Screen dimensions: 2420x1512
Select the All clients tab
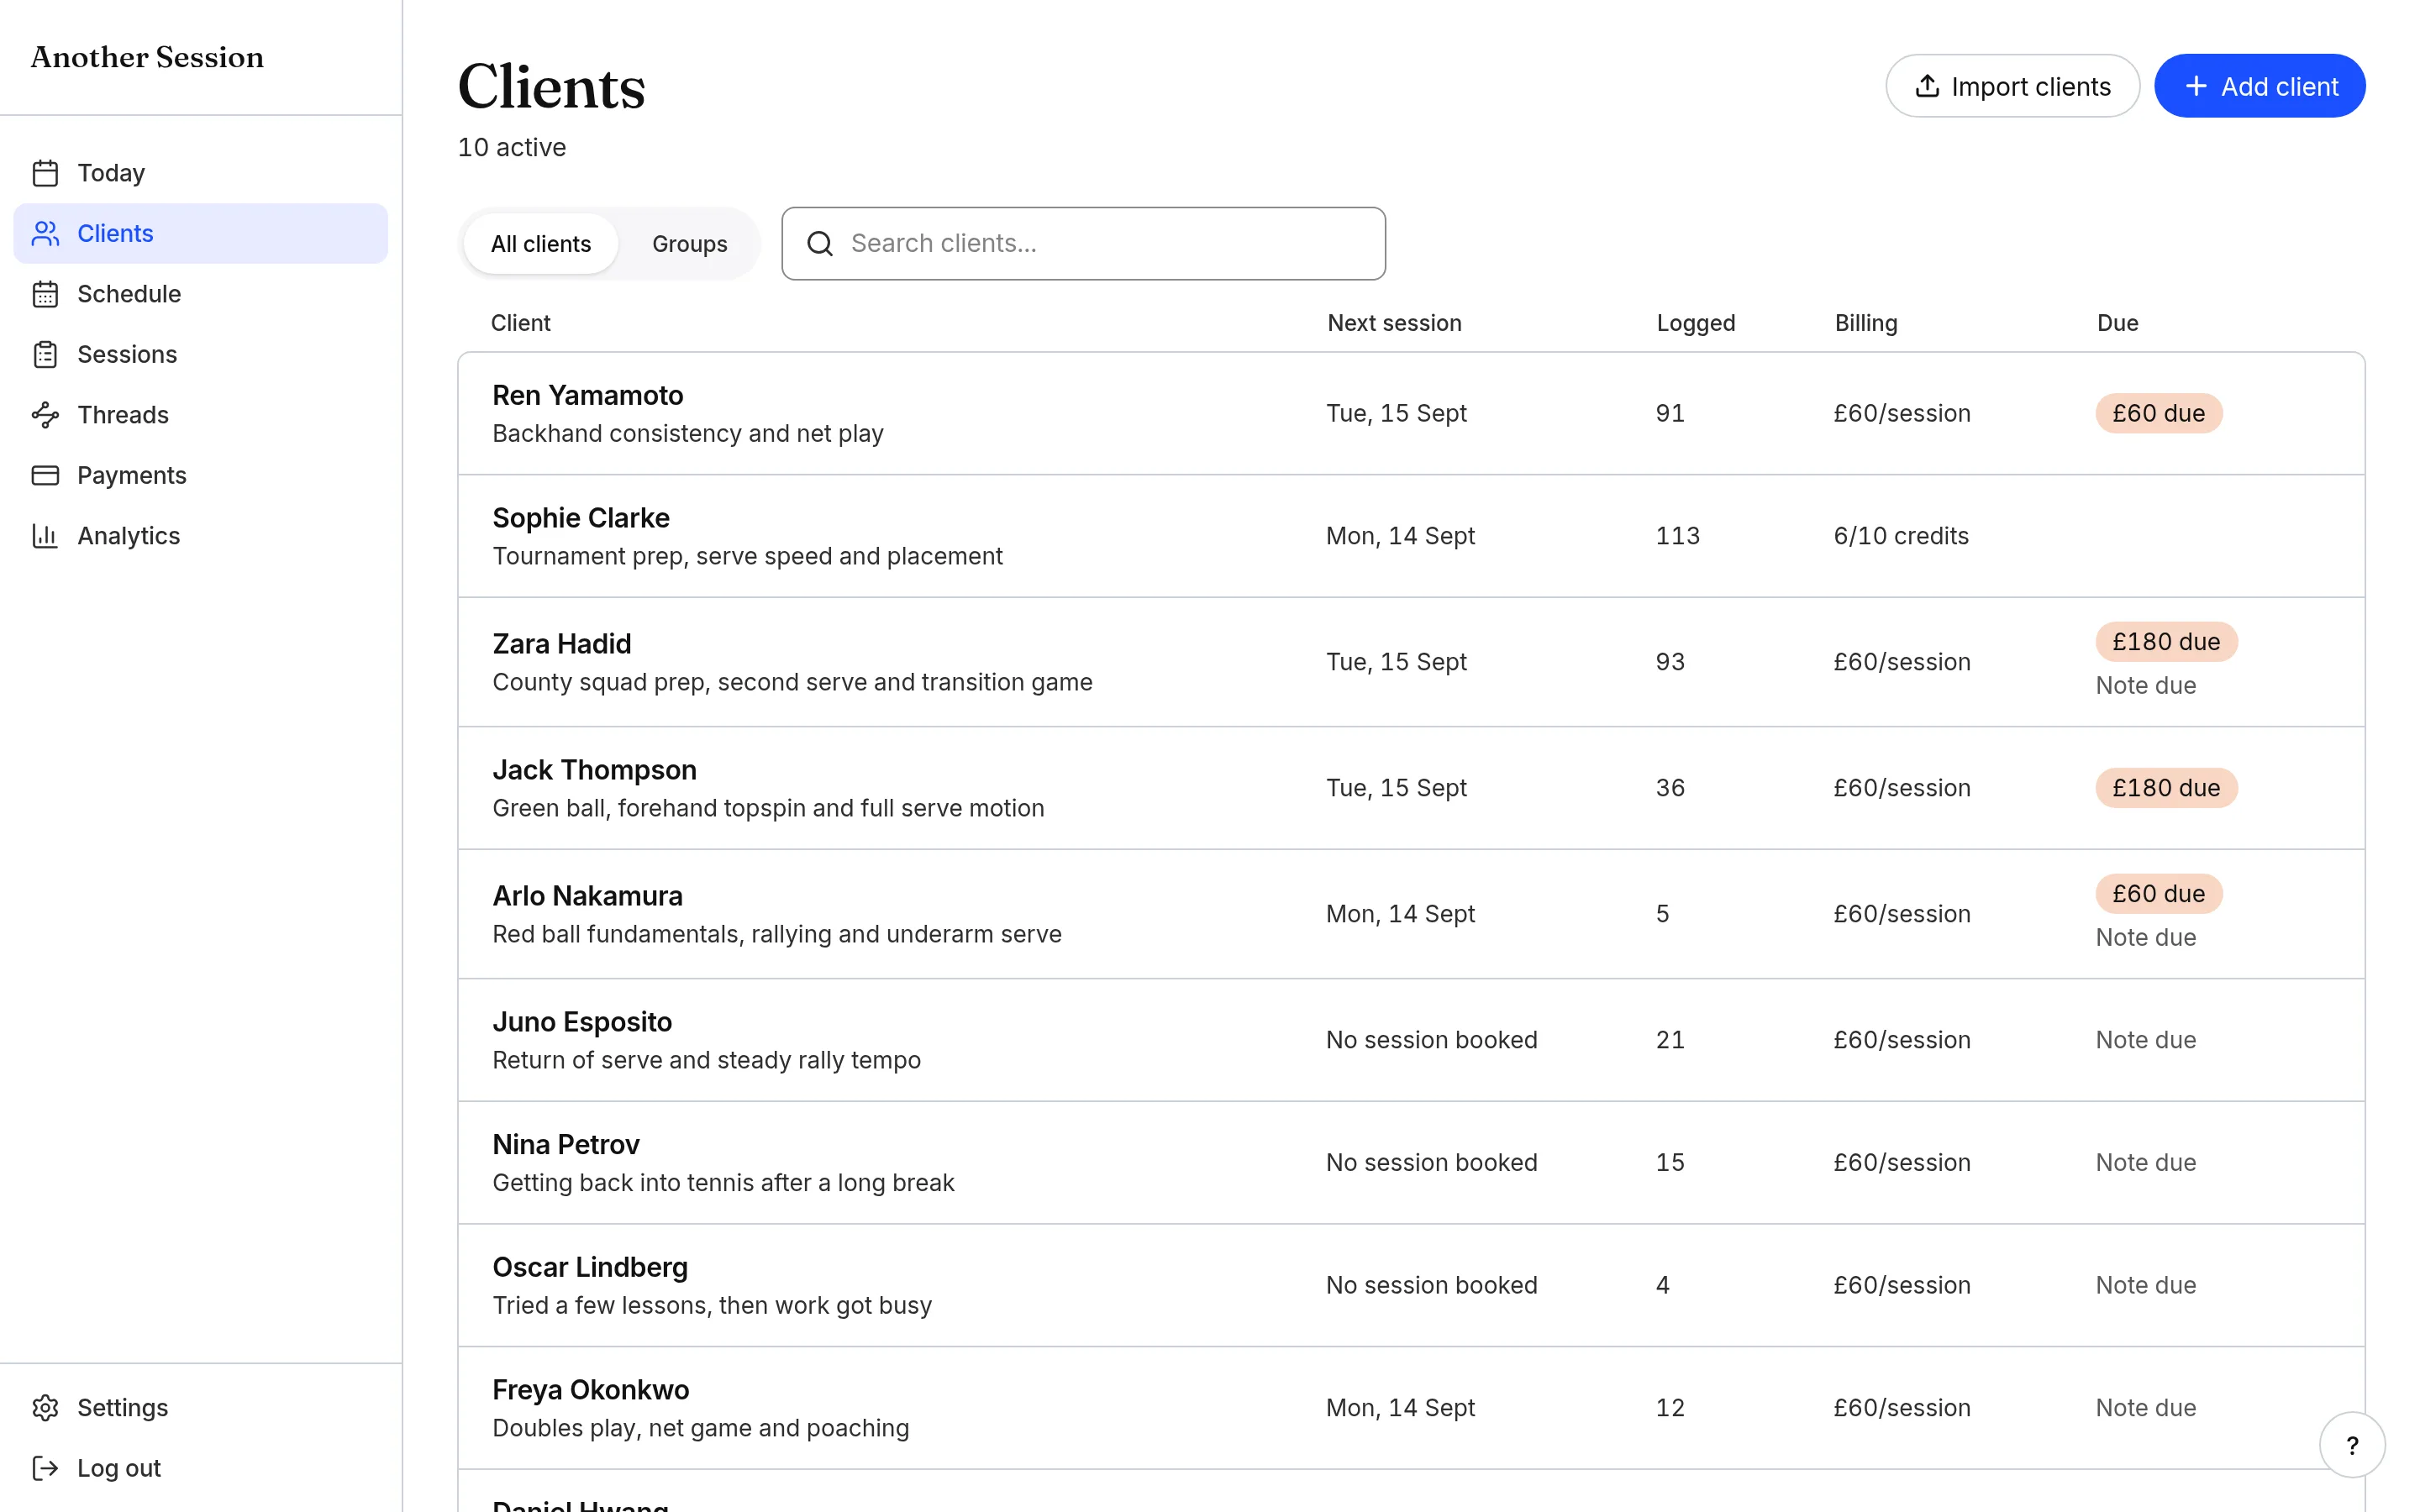pyautogui.click(x=541, y=244)
